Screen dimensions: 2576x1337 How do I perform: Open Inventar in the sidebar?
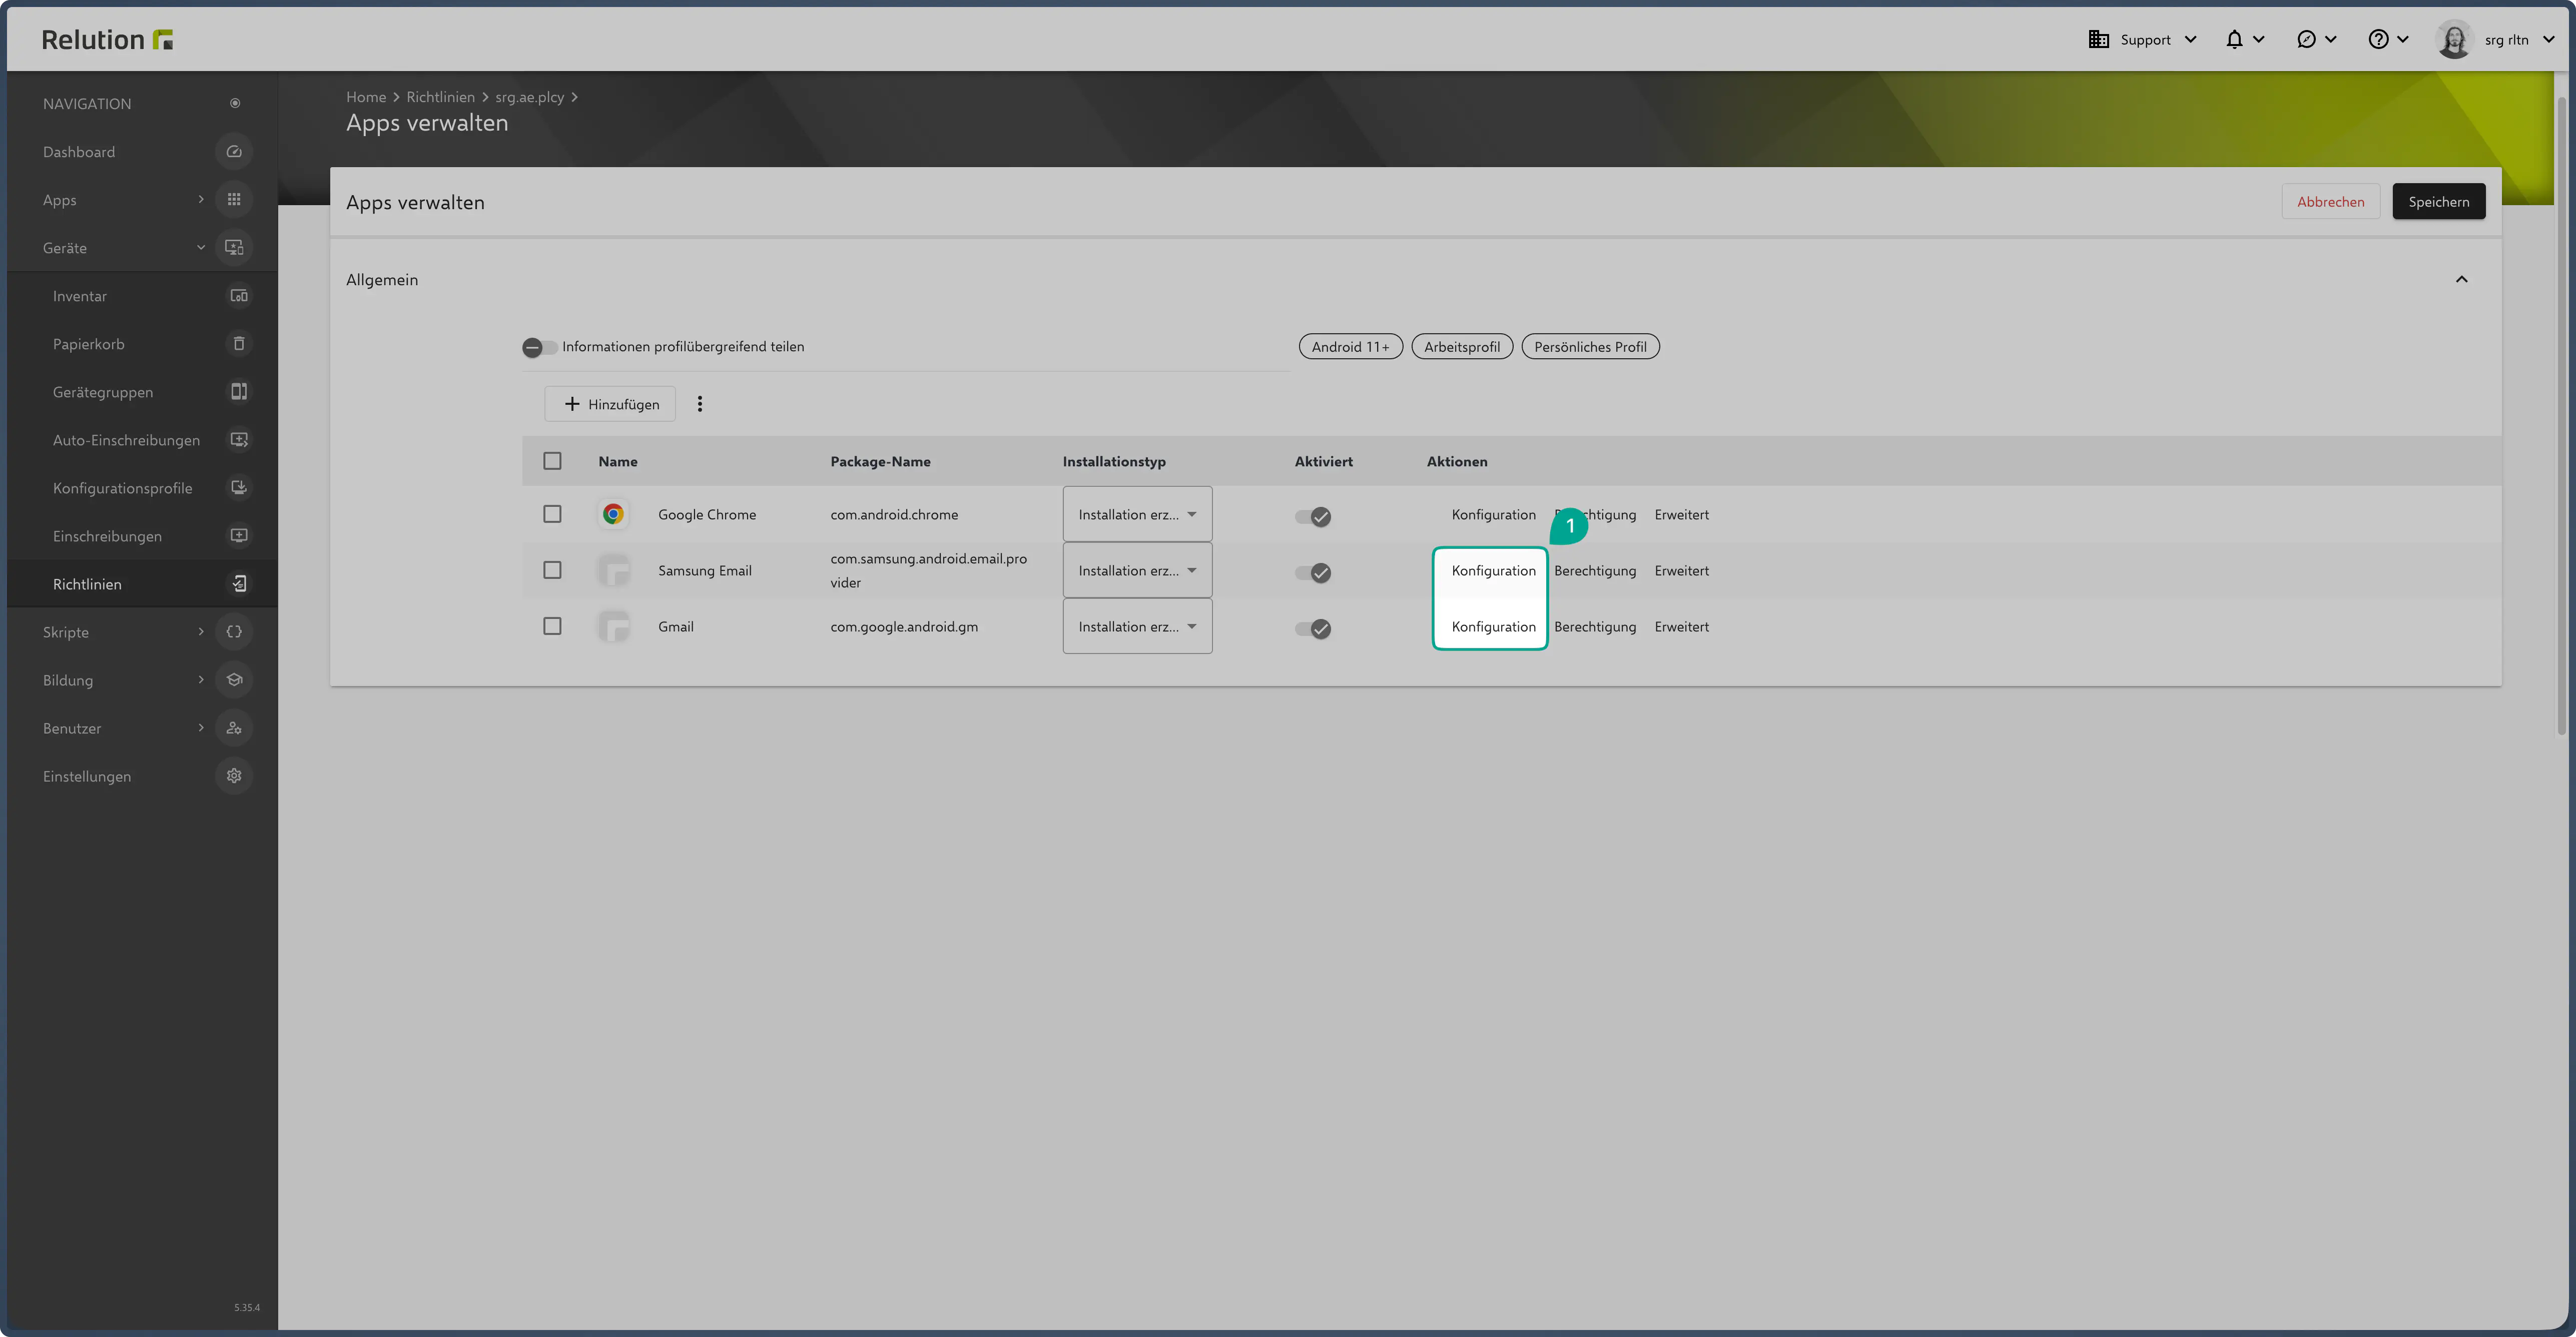[x=80, y=296]
